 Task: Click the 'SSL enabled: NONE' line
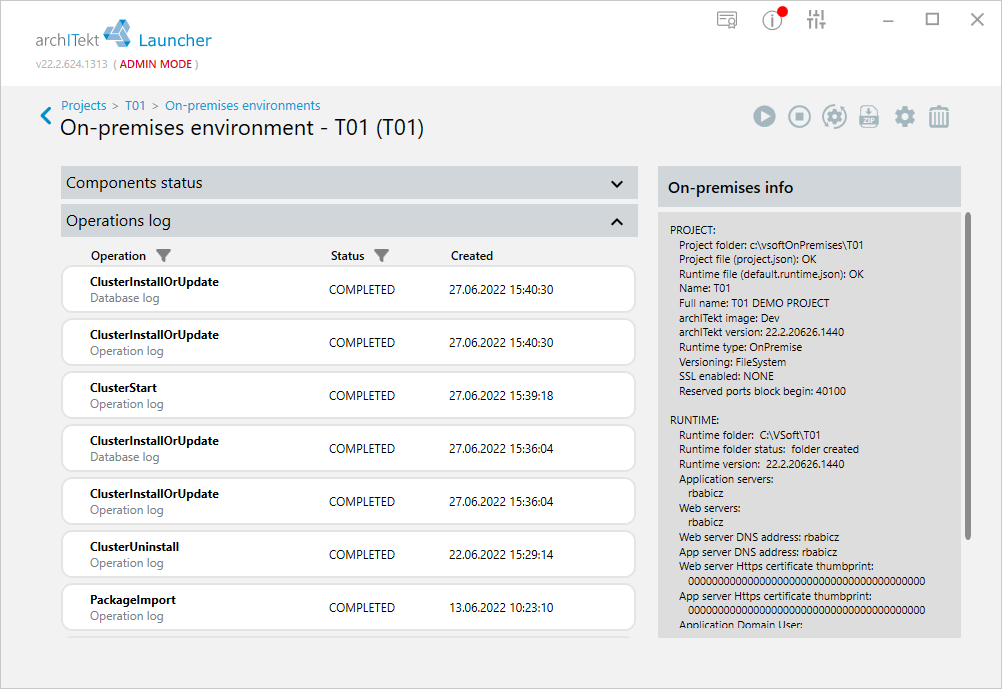(727, 376)
